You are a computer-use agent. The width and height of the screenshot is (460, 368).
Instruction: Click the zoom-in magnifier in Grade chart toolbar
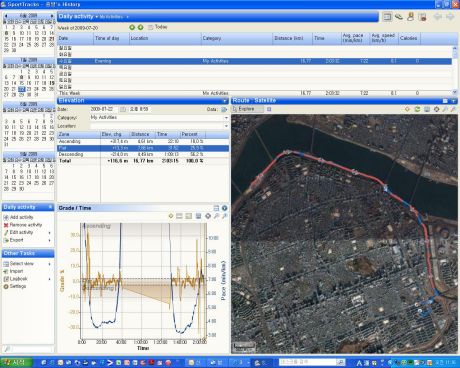coord(217,216)
